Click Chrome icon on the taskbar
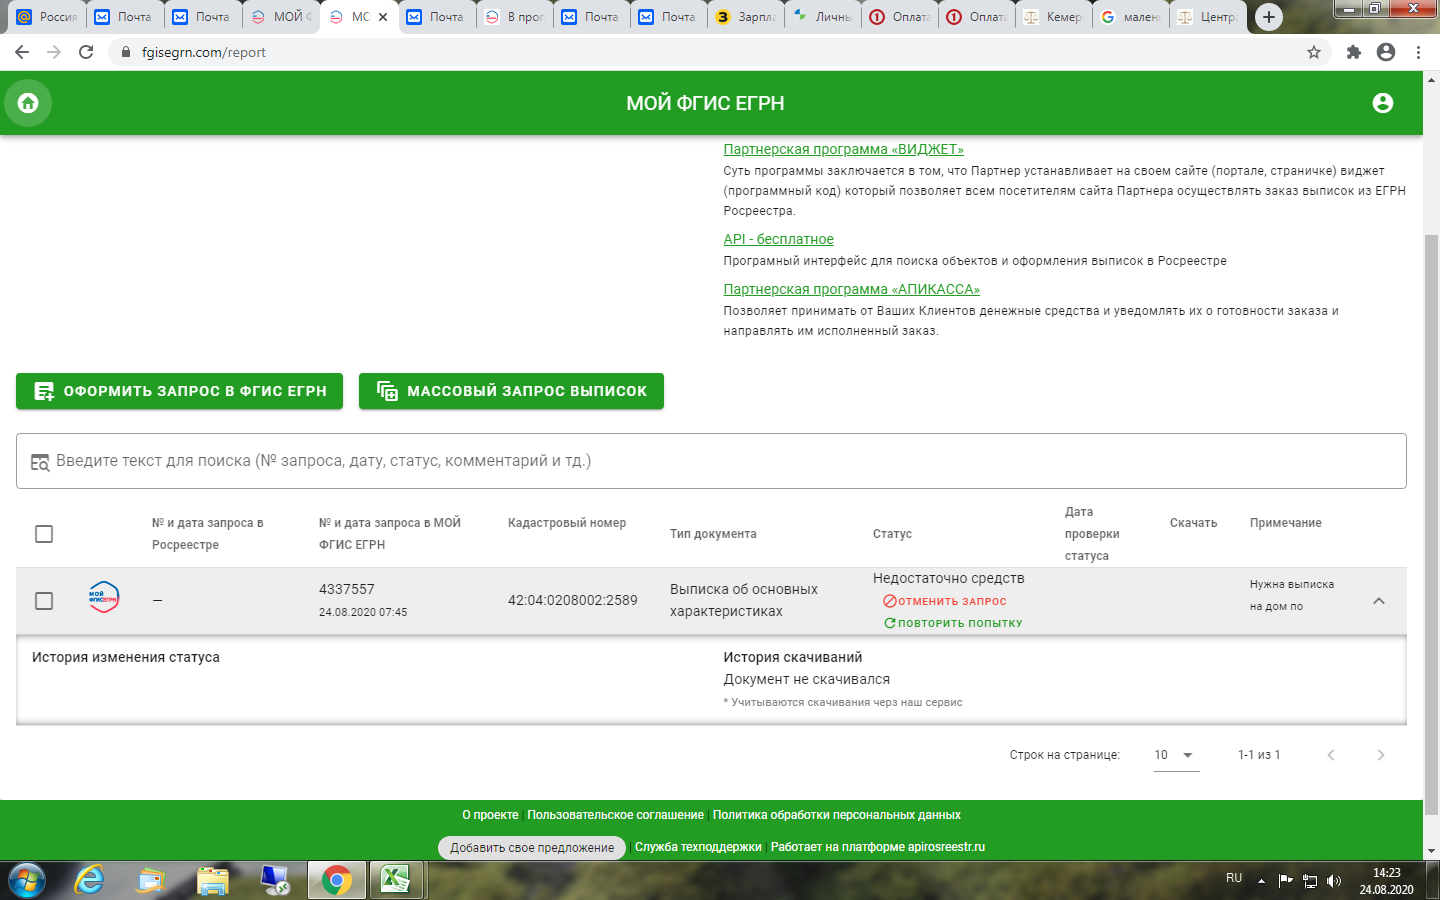Image resolution: width=1440 pixels, height=900 pixels. pos(336,881)
